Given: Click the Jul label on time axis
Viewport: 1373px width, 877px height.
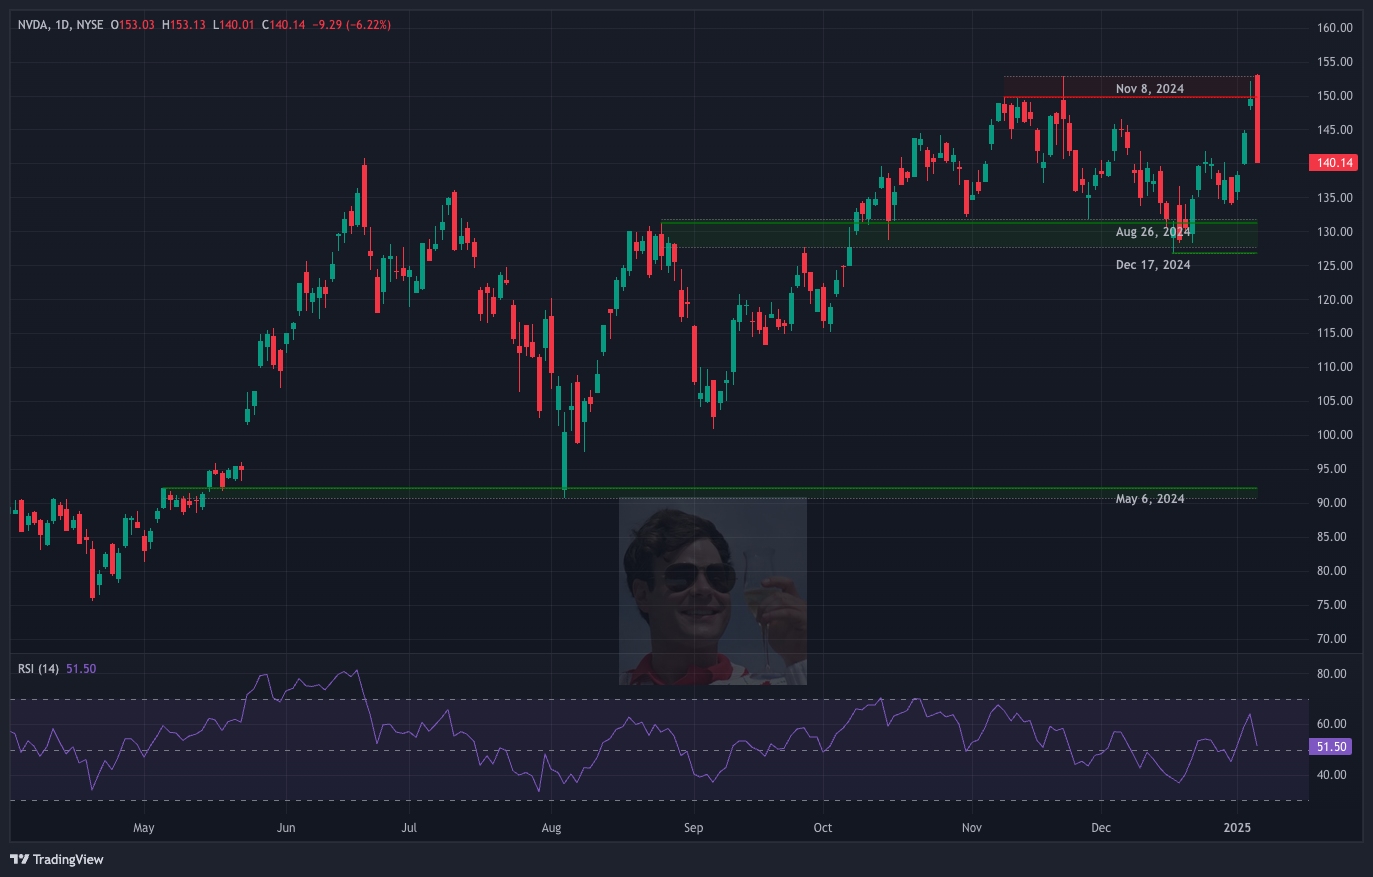Looking at the screenshot, I should [409, 828].
